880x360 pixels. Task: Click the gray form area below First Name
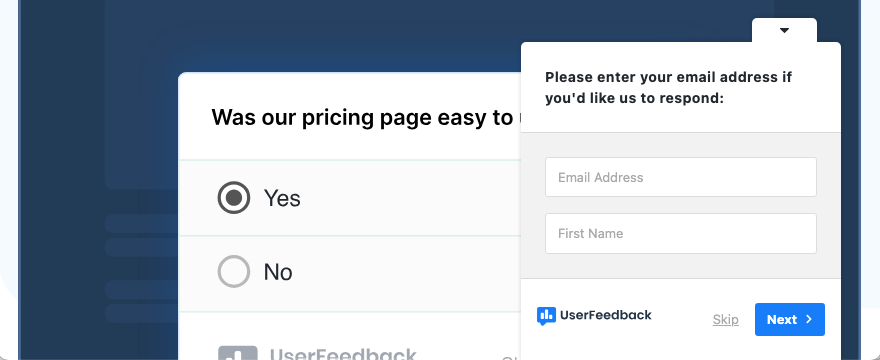click(681, 266)
